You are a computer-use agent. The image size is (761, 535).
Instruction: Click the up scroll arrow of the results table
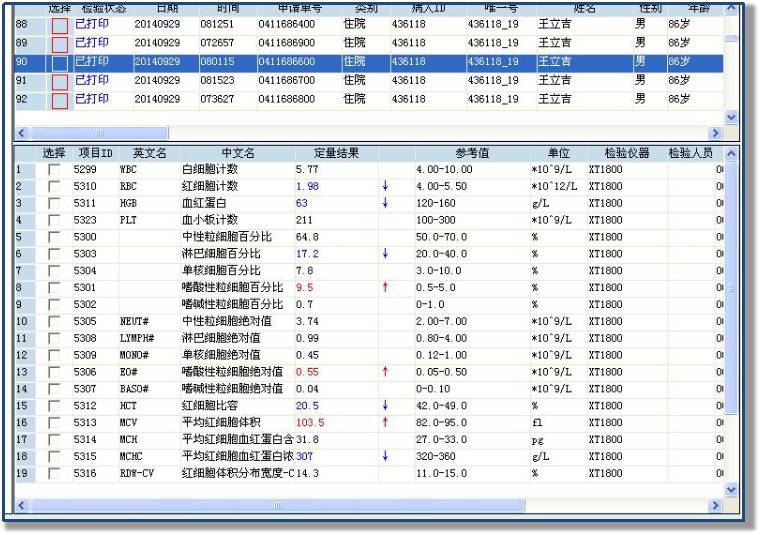pos(730,155)
